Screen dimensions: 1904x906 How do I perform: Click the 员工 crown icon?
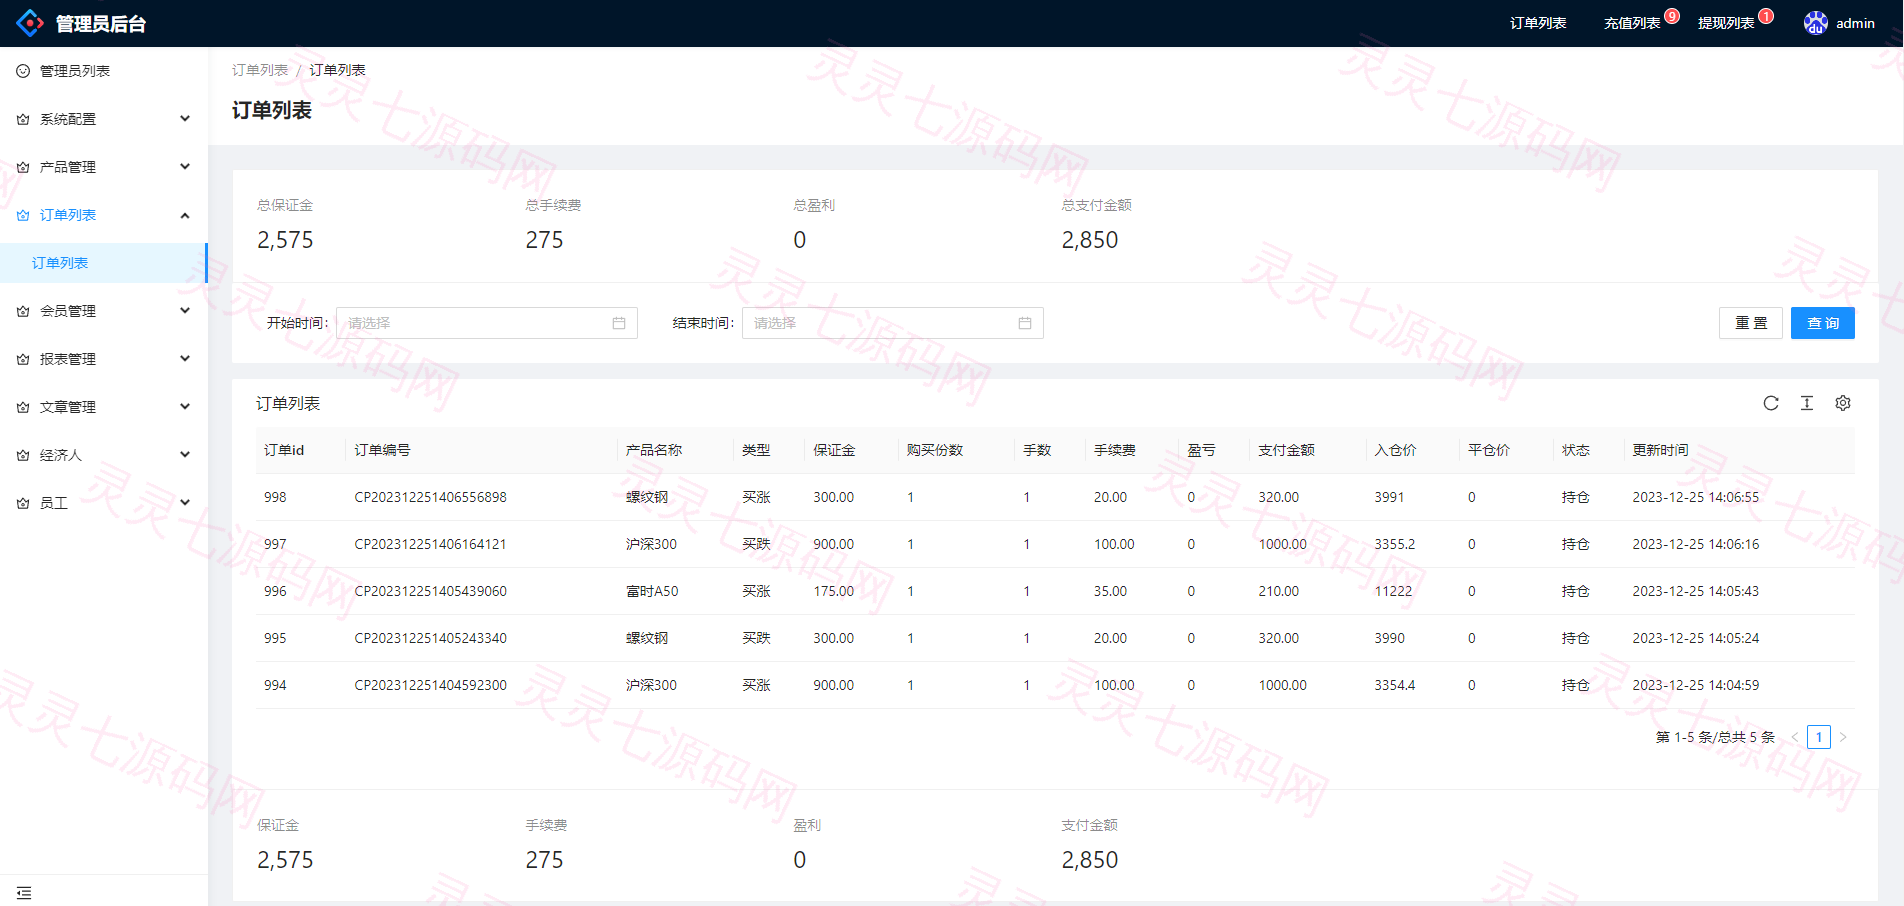[23, 503]
